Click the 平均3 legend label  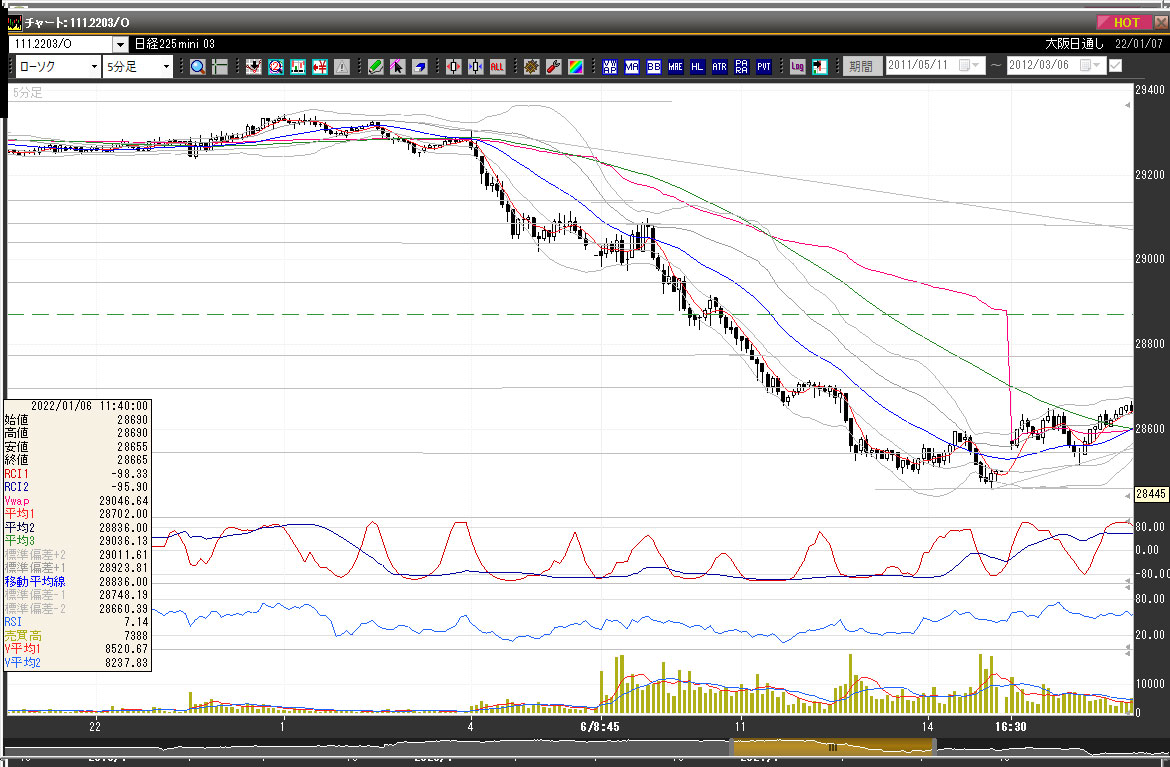[19, 540]
